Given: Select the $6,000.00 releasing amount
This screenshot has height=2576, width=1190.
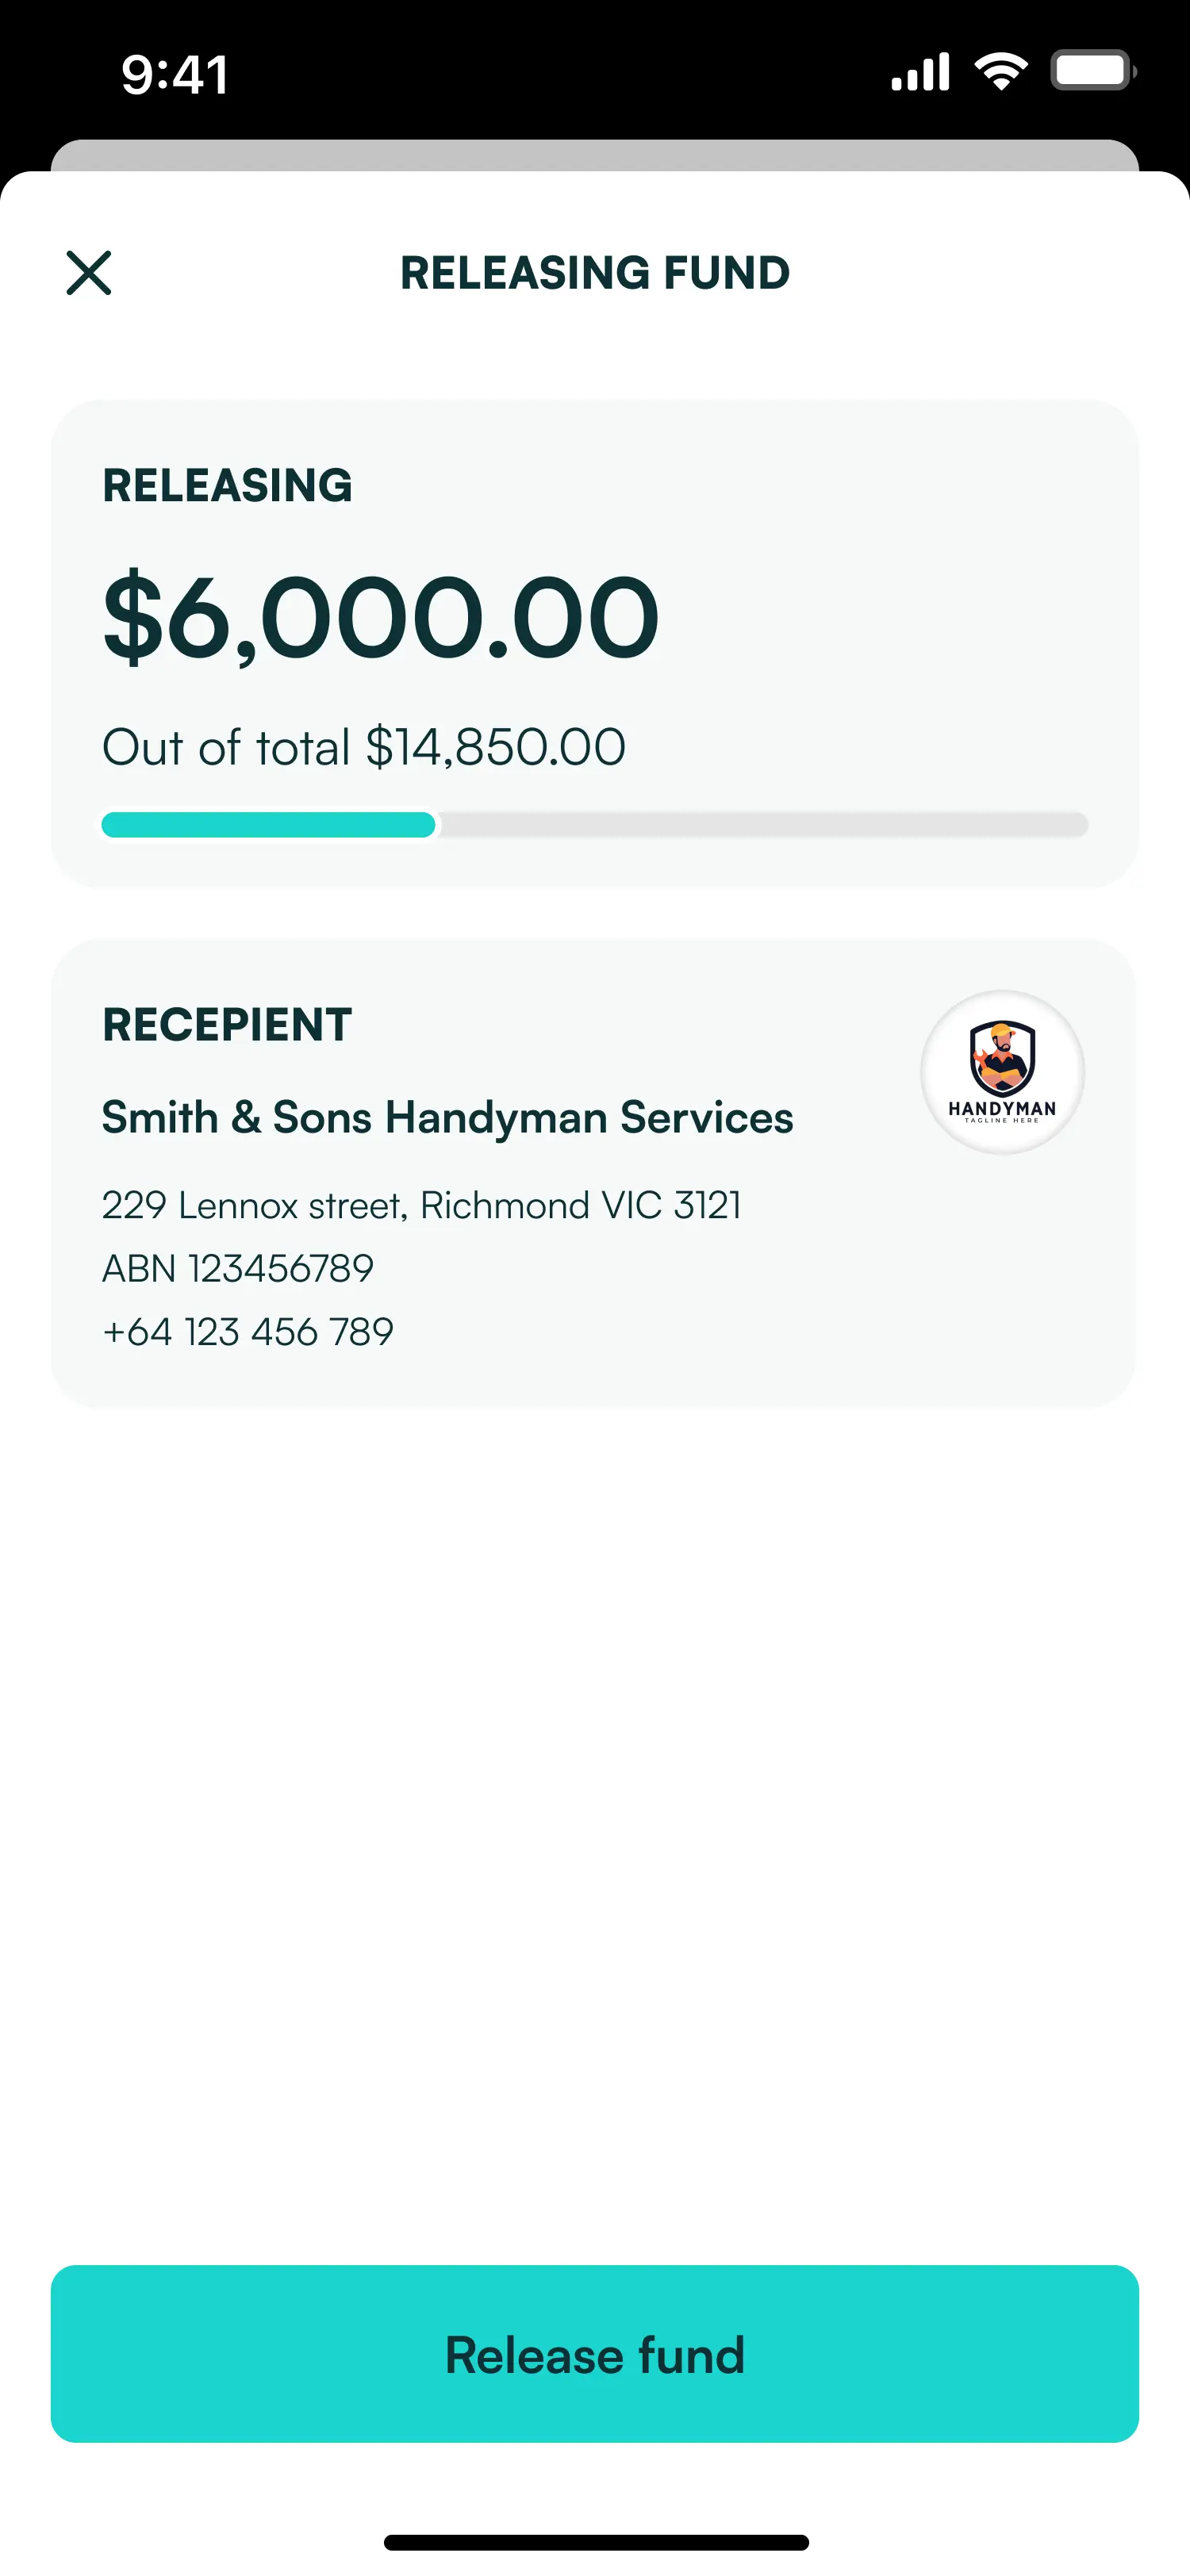Looking at the screenshot, I should pos(381,617).
